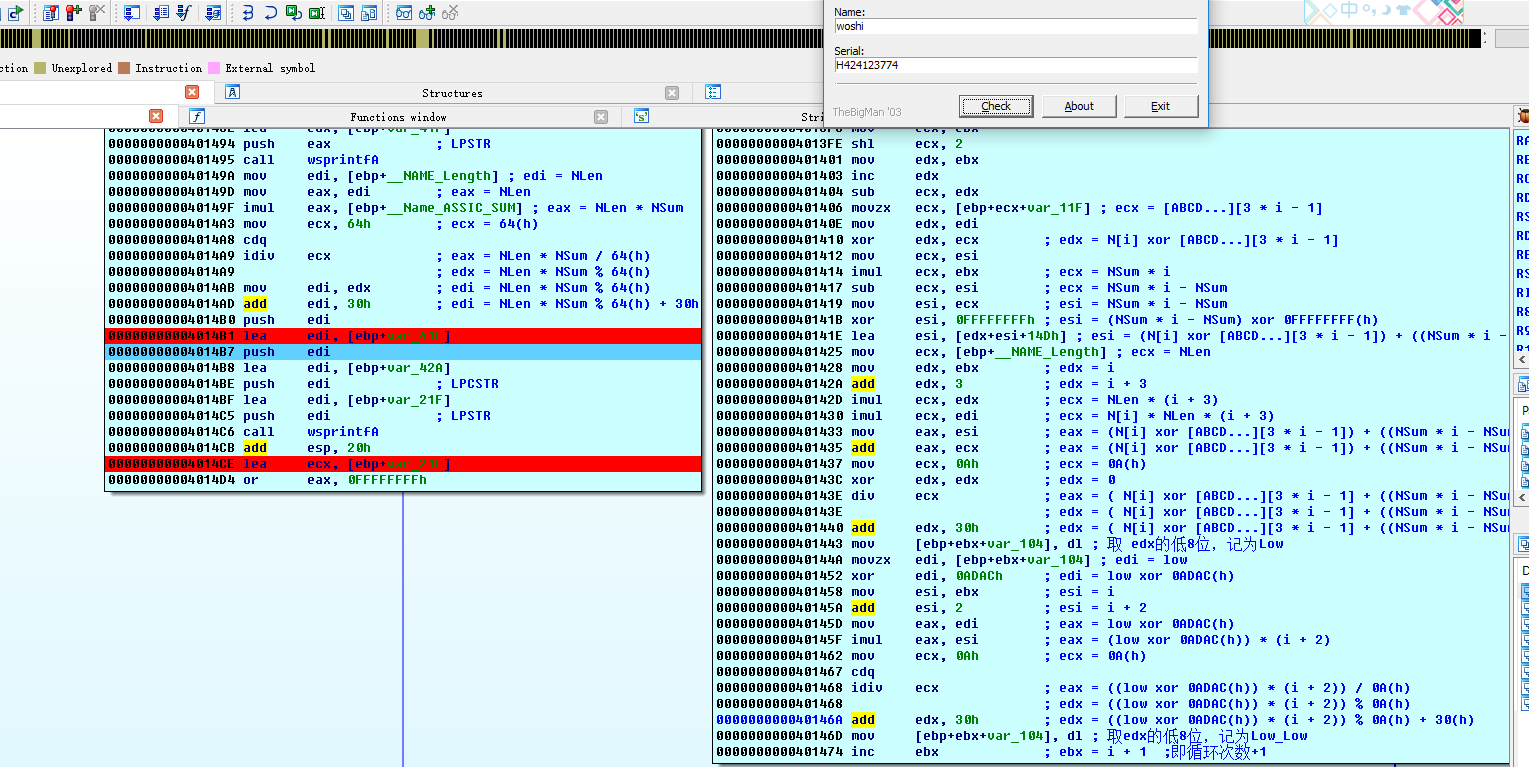Click the Check button in crackme dialog

996,106
